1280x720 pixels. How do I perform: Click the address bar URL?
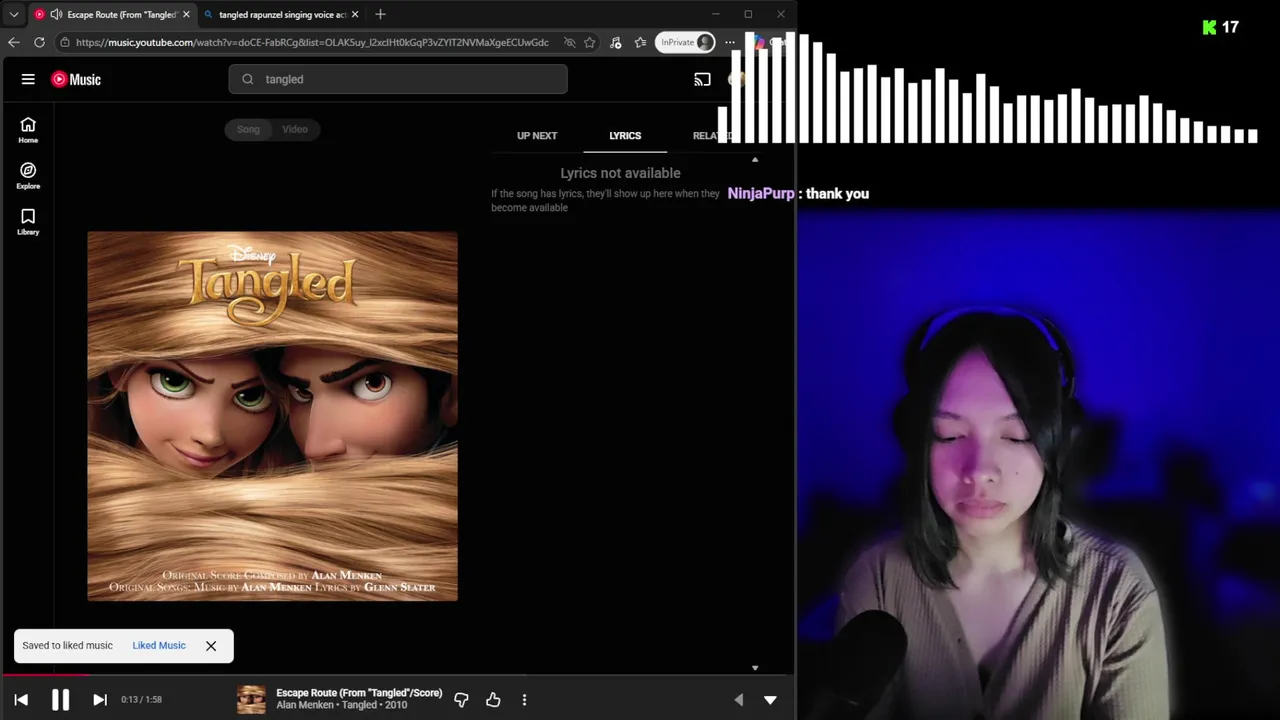[312, 42]
